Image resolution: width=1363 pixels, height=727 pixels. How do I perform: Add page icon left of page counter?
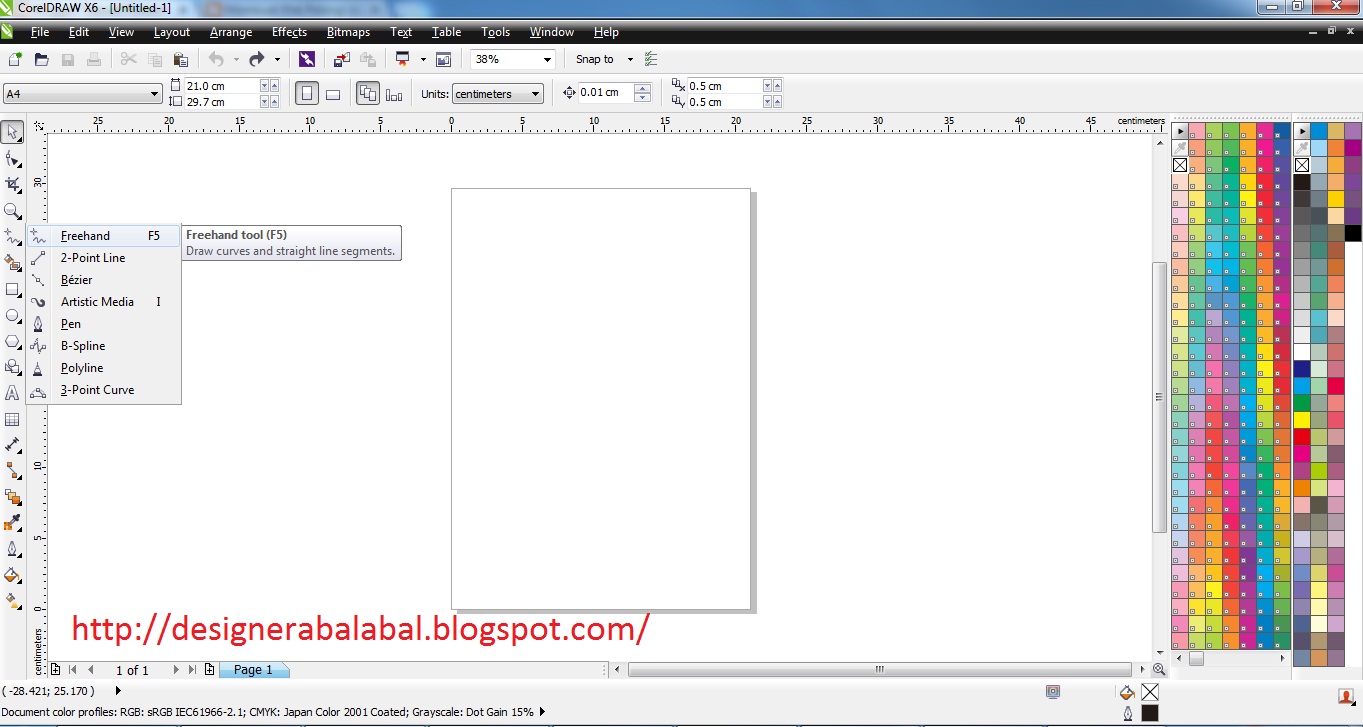56,670
